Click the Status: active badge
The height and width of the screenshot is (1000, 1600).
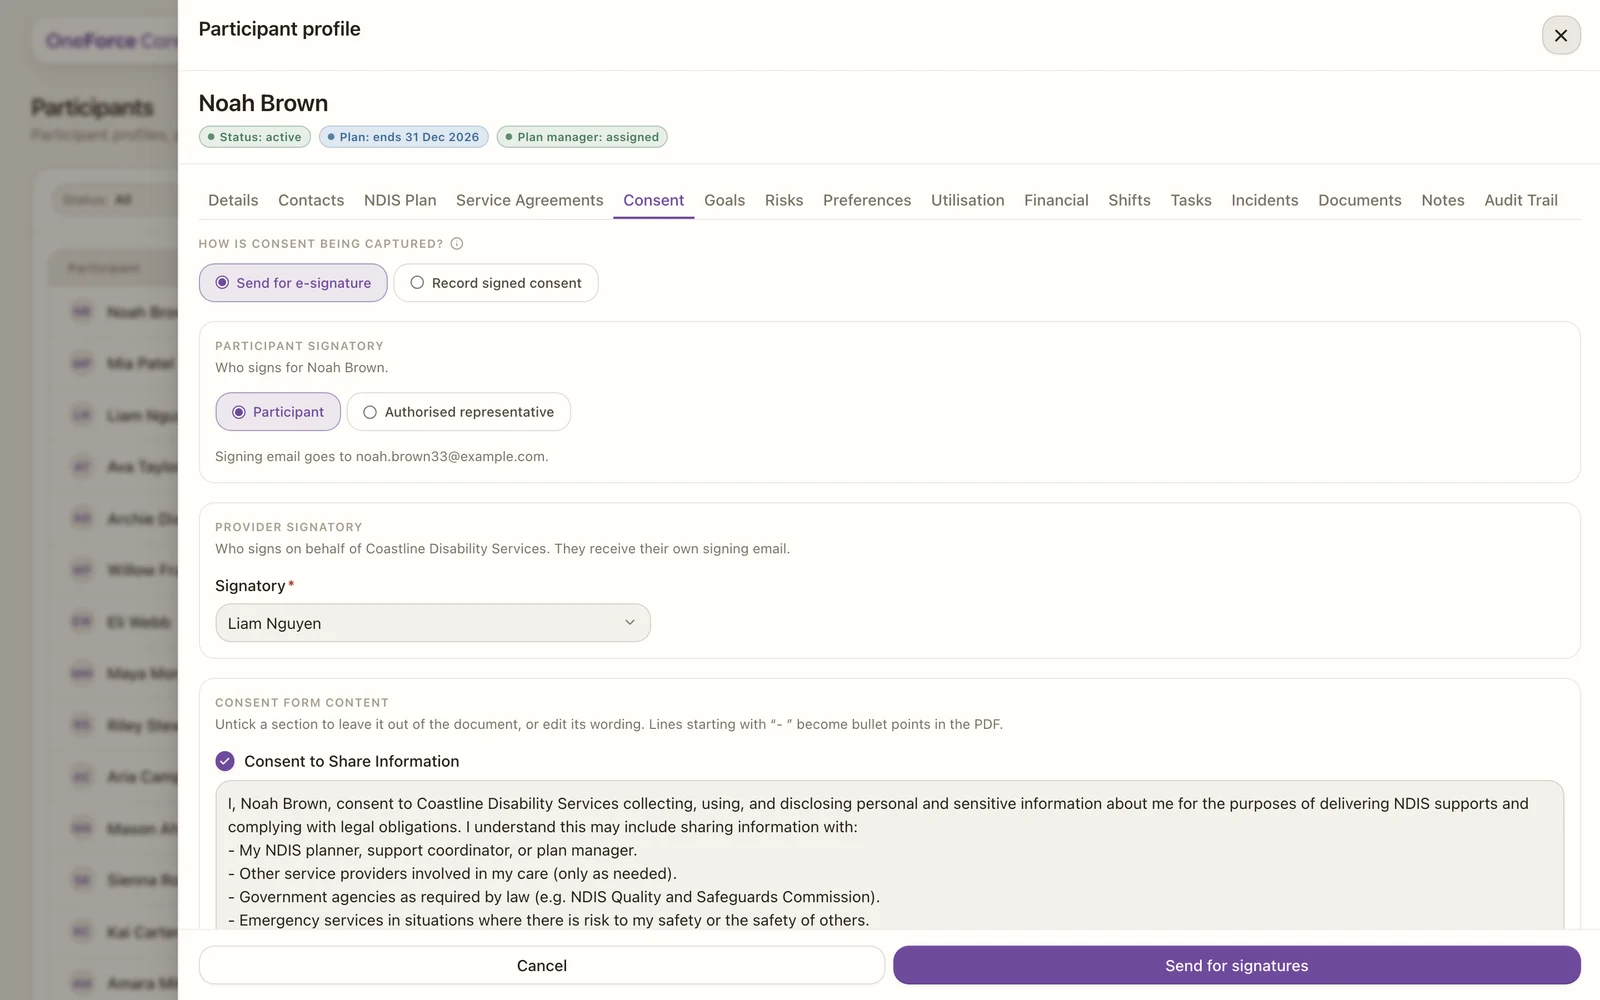[255, 137]
